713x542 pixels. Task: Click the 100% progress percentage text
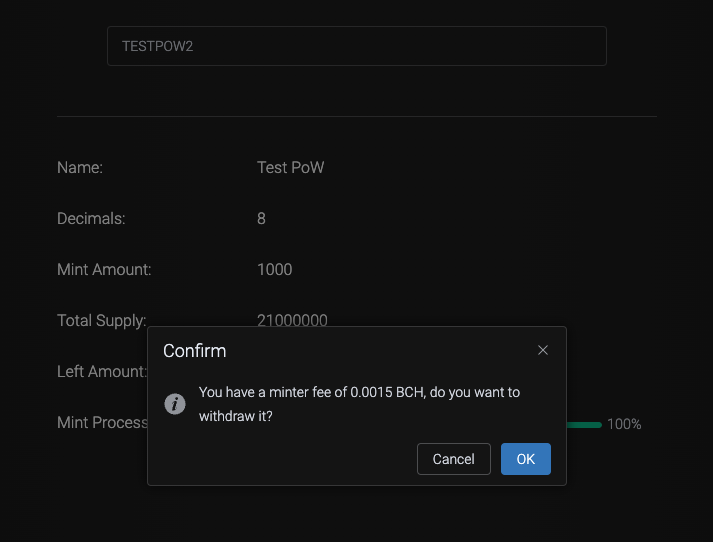pyautogui.click(x=624, y=424)
